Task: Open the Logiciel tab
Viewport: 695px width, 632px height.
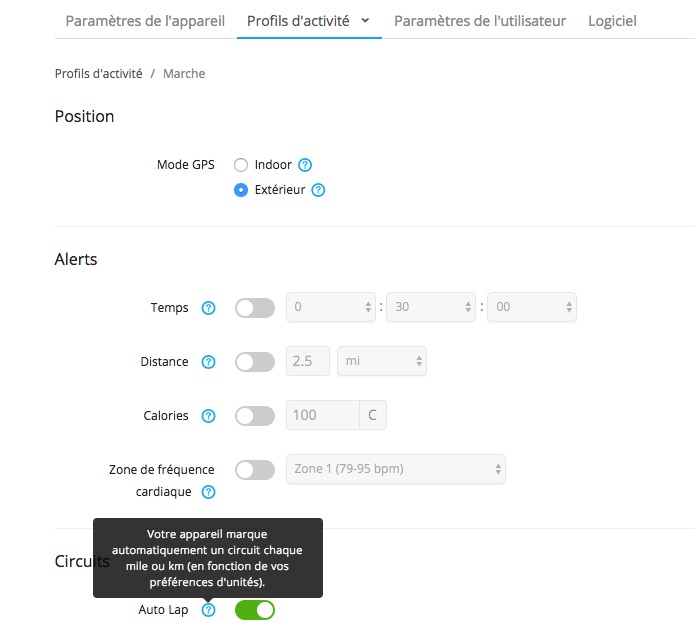Action: click(612, 20)
